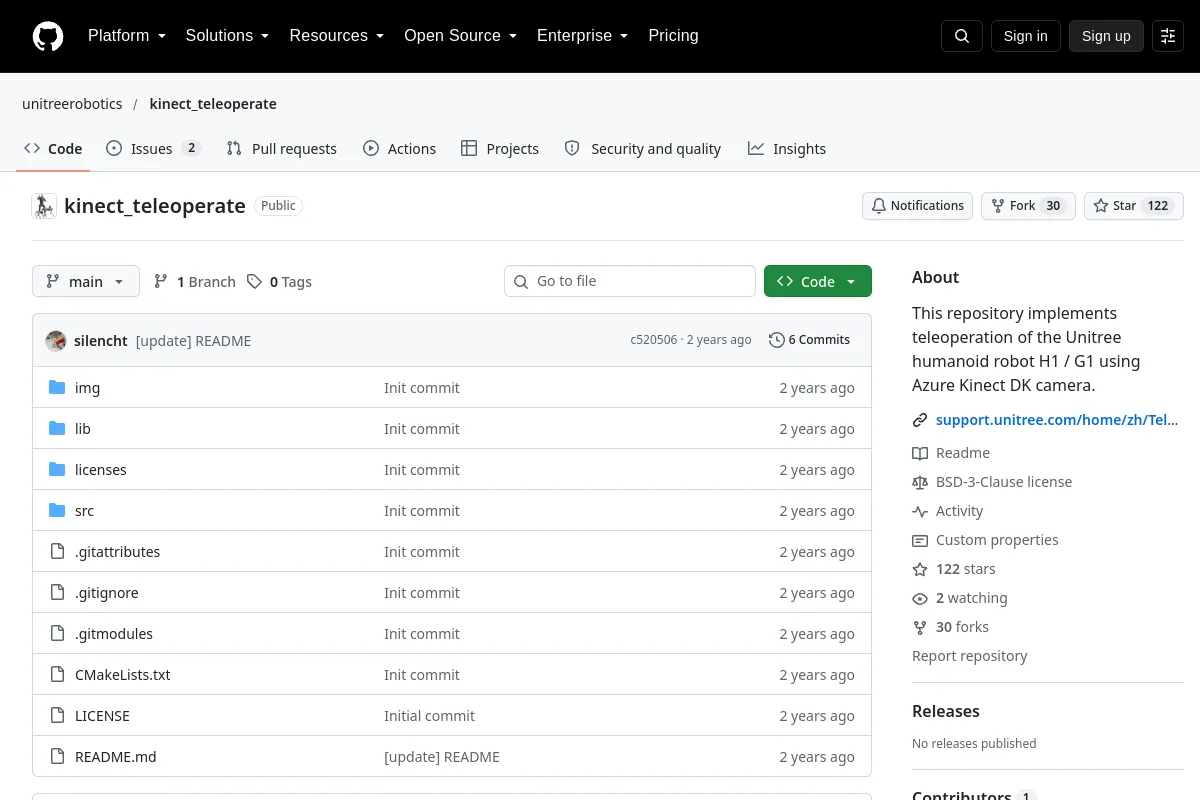Screen dimensions: 1200x800
Task: Click the Report repository link
Action: point(970,656)
